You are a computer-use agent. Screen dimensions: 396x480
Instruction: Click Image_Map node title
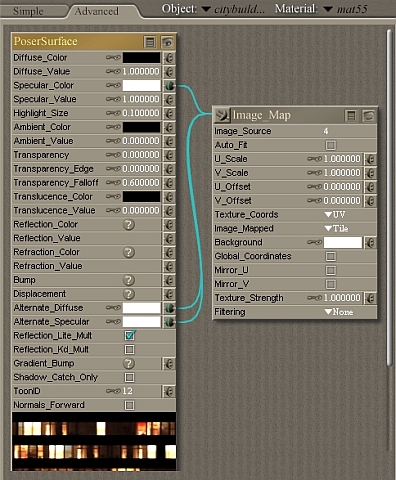262,115
